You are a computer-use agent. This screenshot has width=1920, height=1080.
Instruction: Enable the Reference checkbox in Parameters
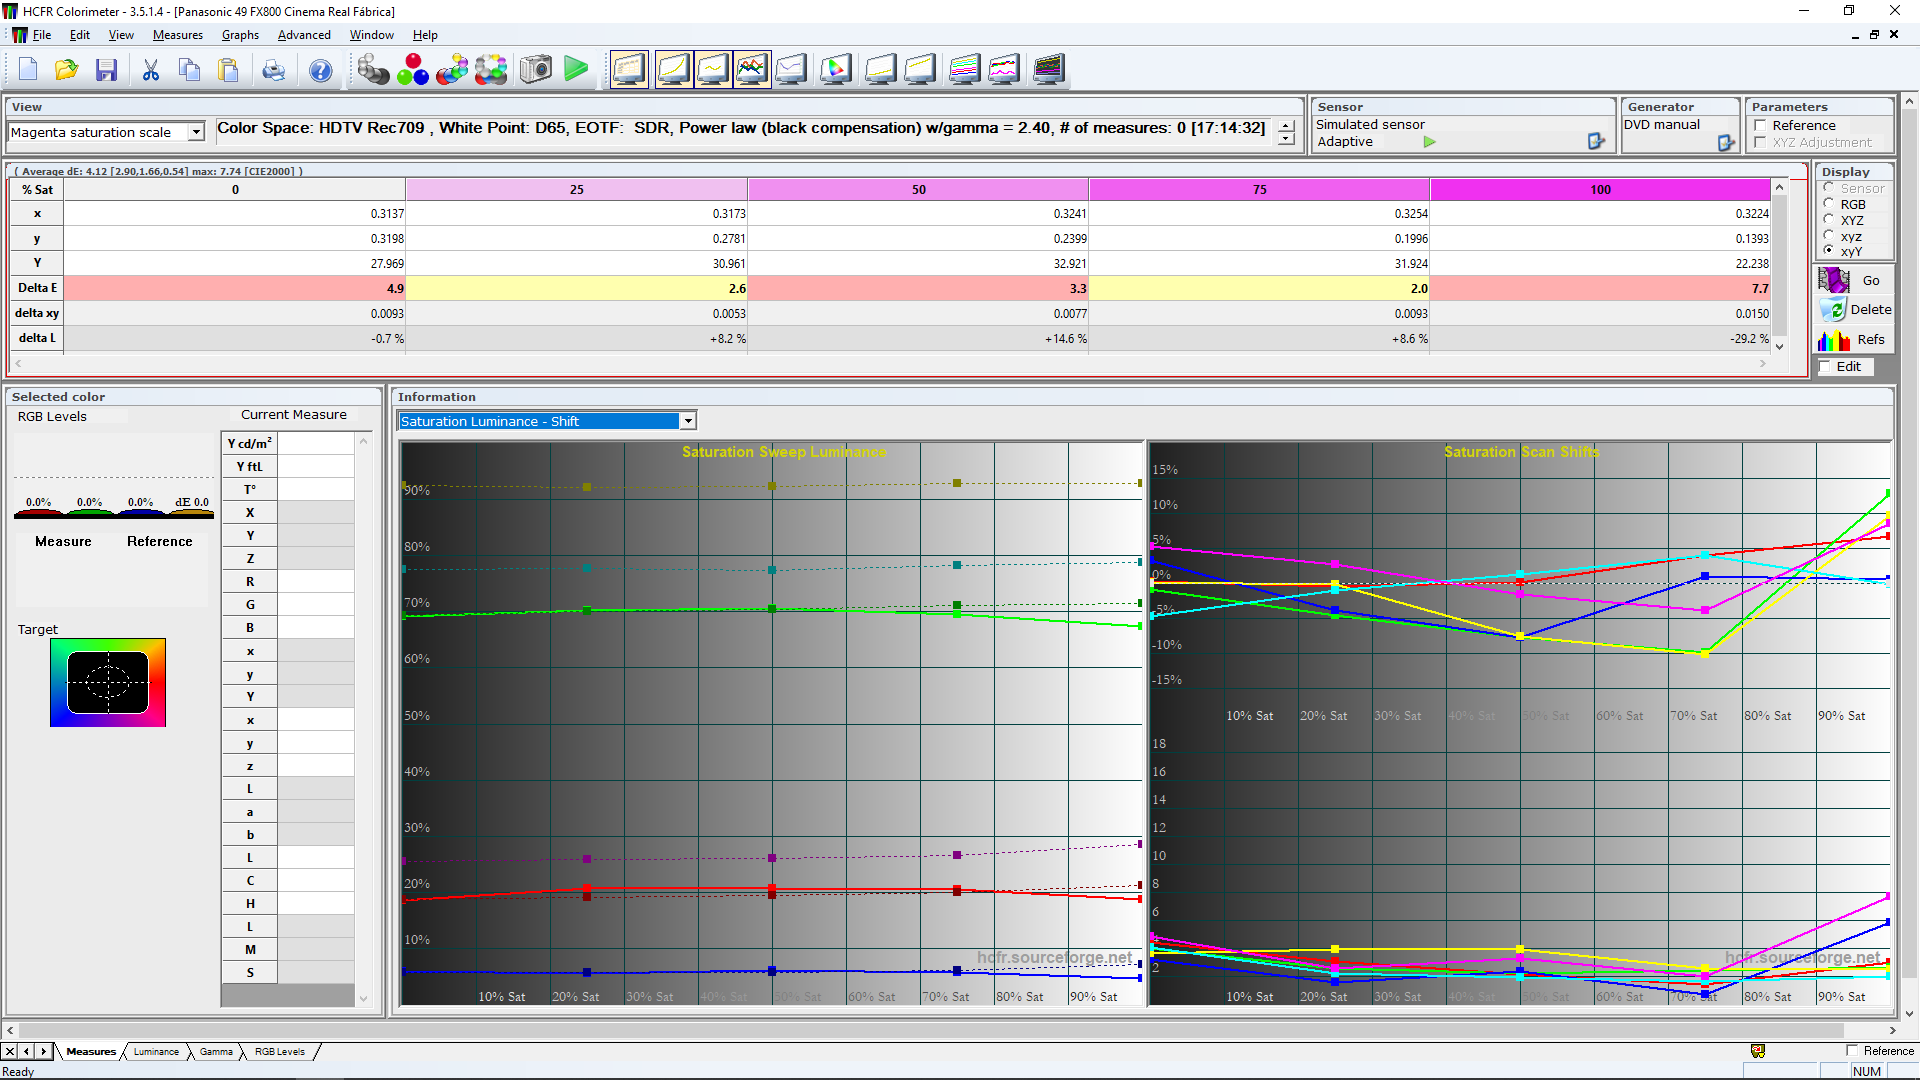tap(1760, 126)
